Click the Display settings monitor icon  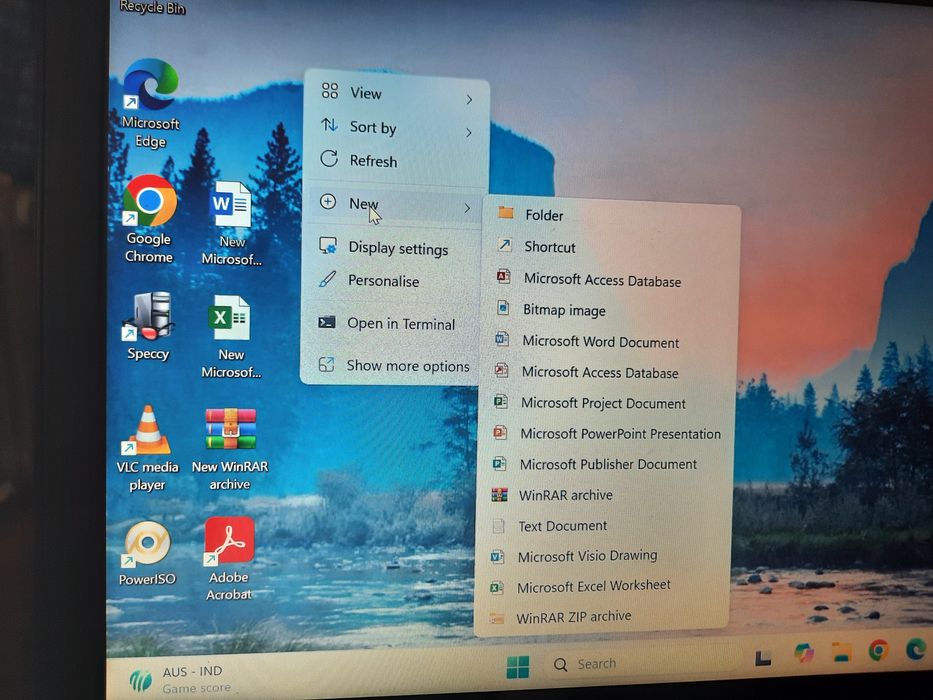tap(328, 246)
